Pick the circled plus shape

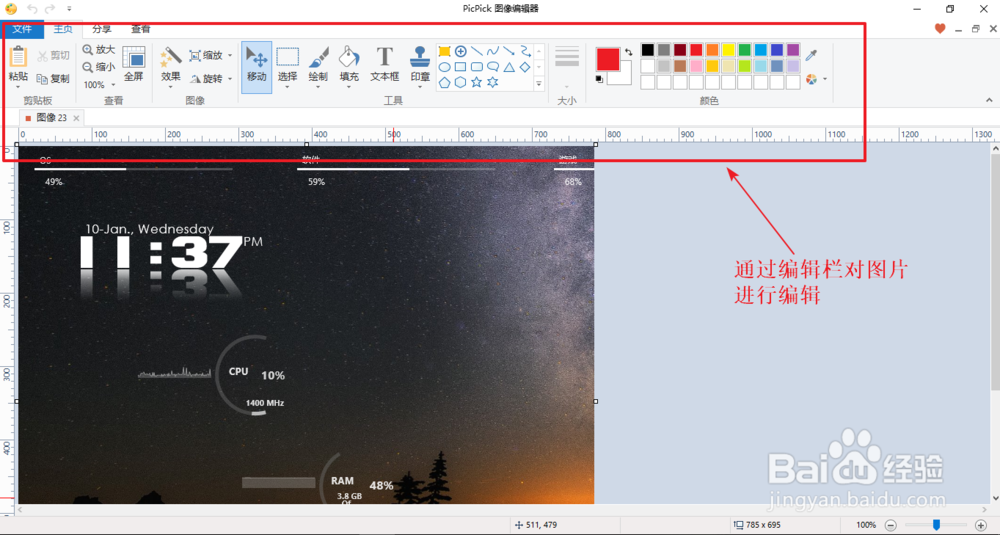click(x=460, y=51)
